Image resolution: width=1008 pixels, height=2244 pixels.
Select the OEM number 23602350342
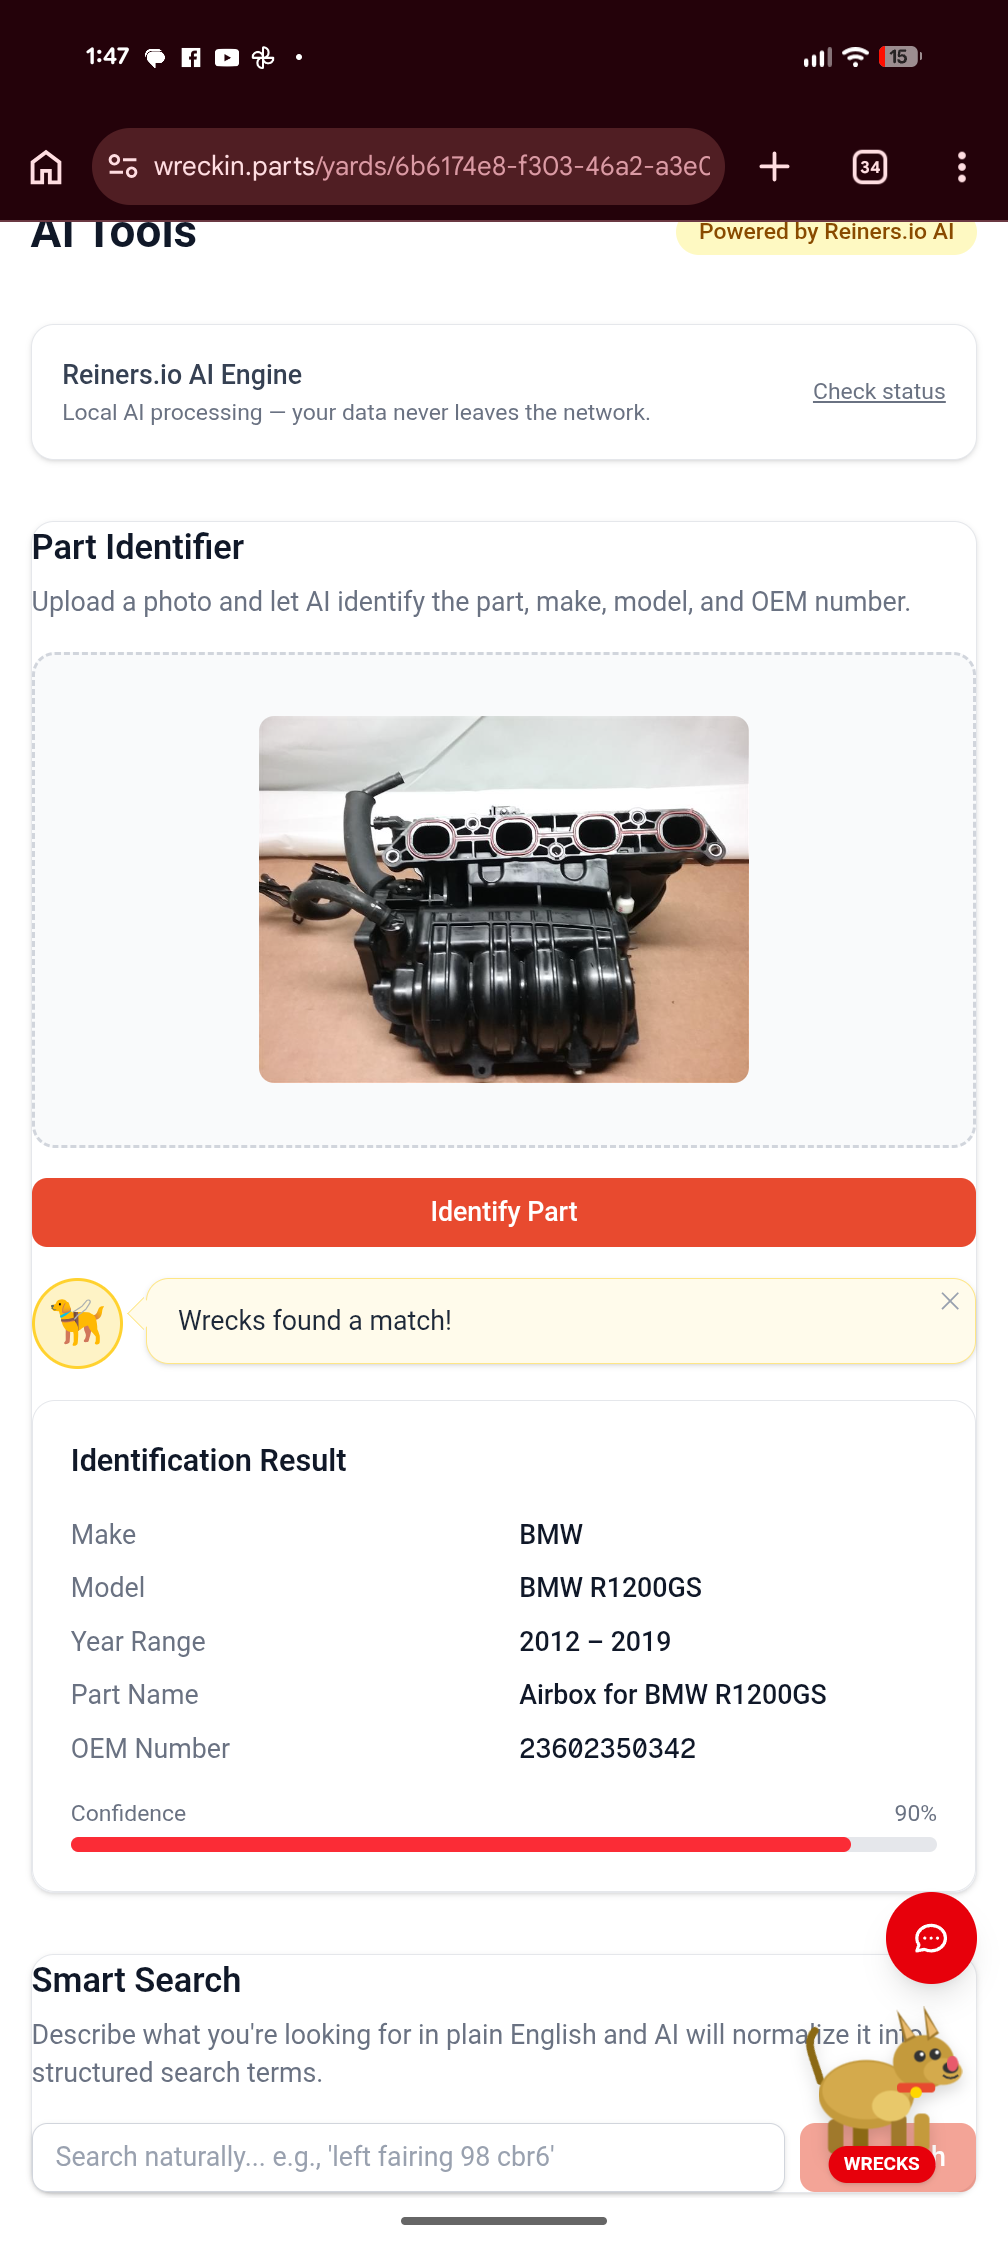(607, 1748)
